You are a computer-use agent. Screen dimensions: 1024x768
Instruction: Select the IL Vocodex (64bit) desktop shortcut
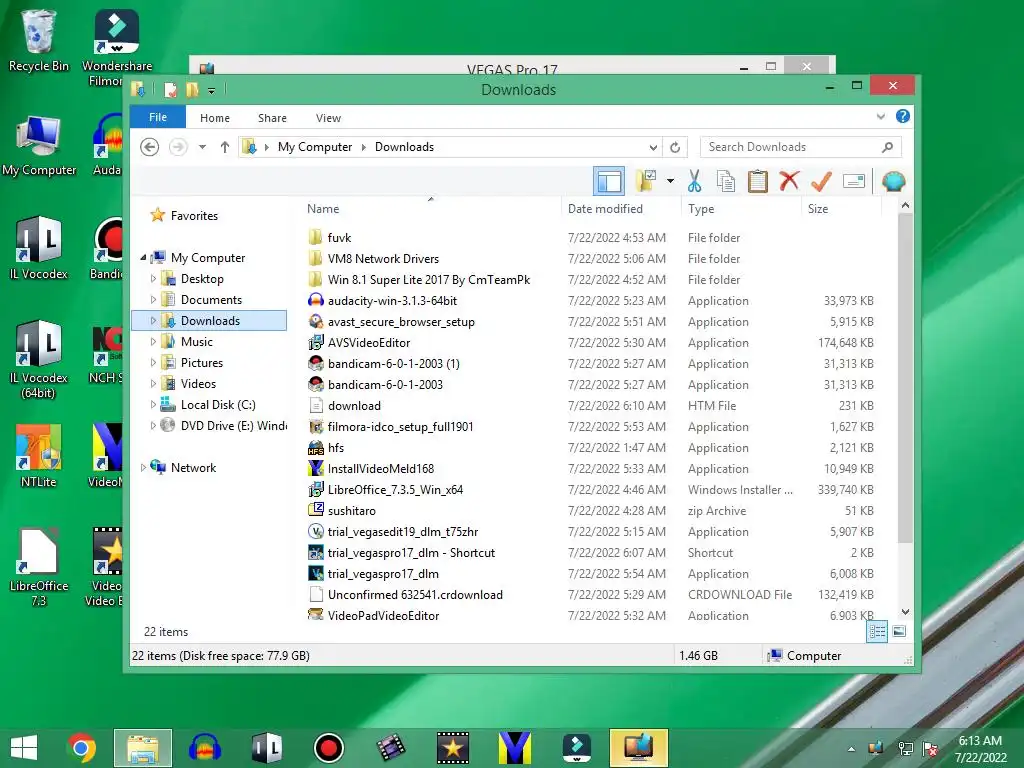pyautogui.click(x=39, y=359)
